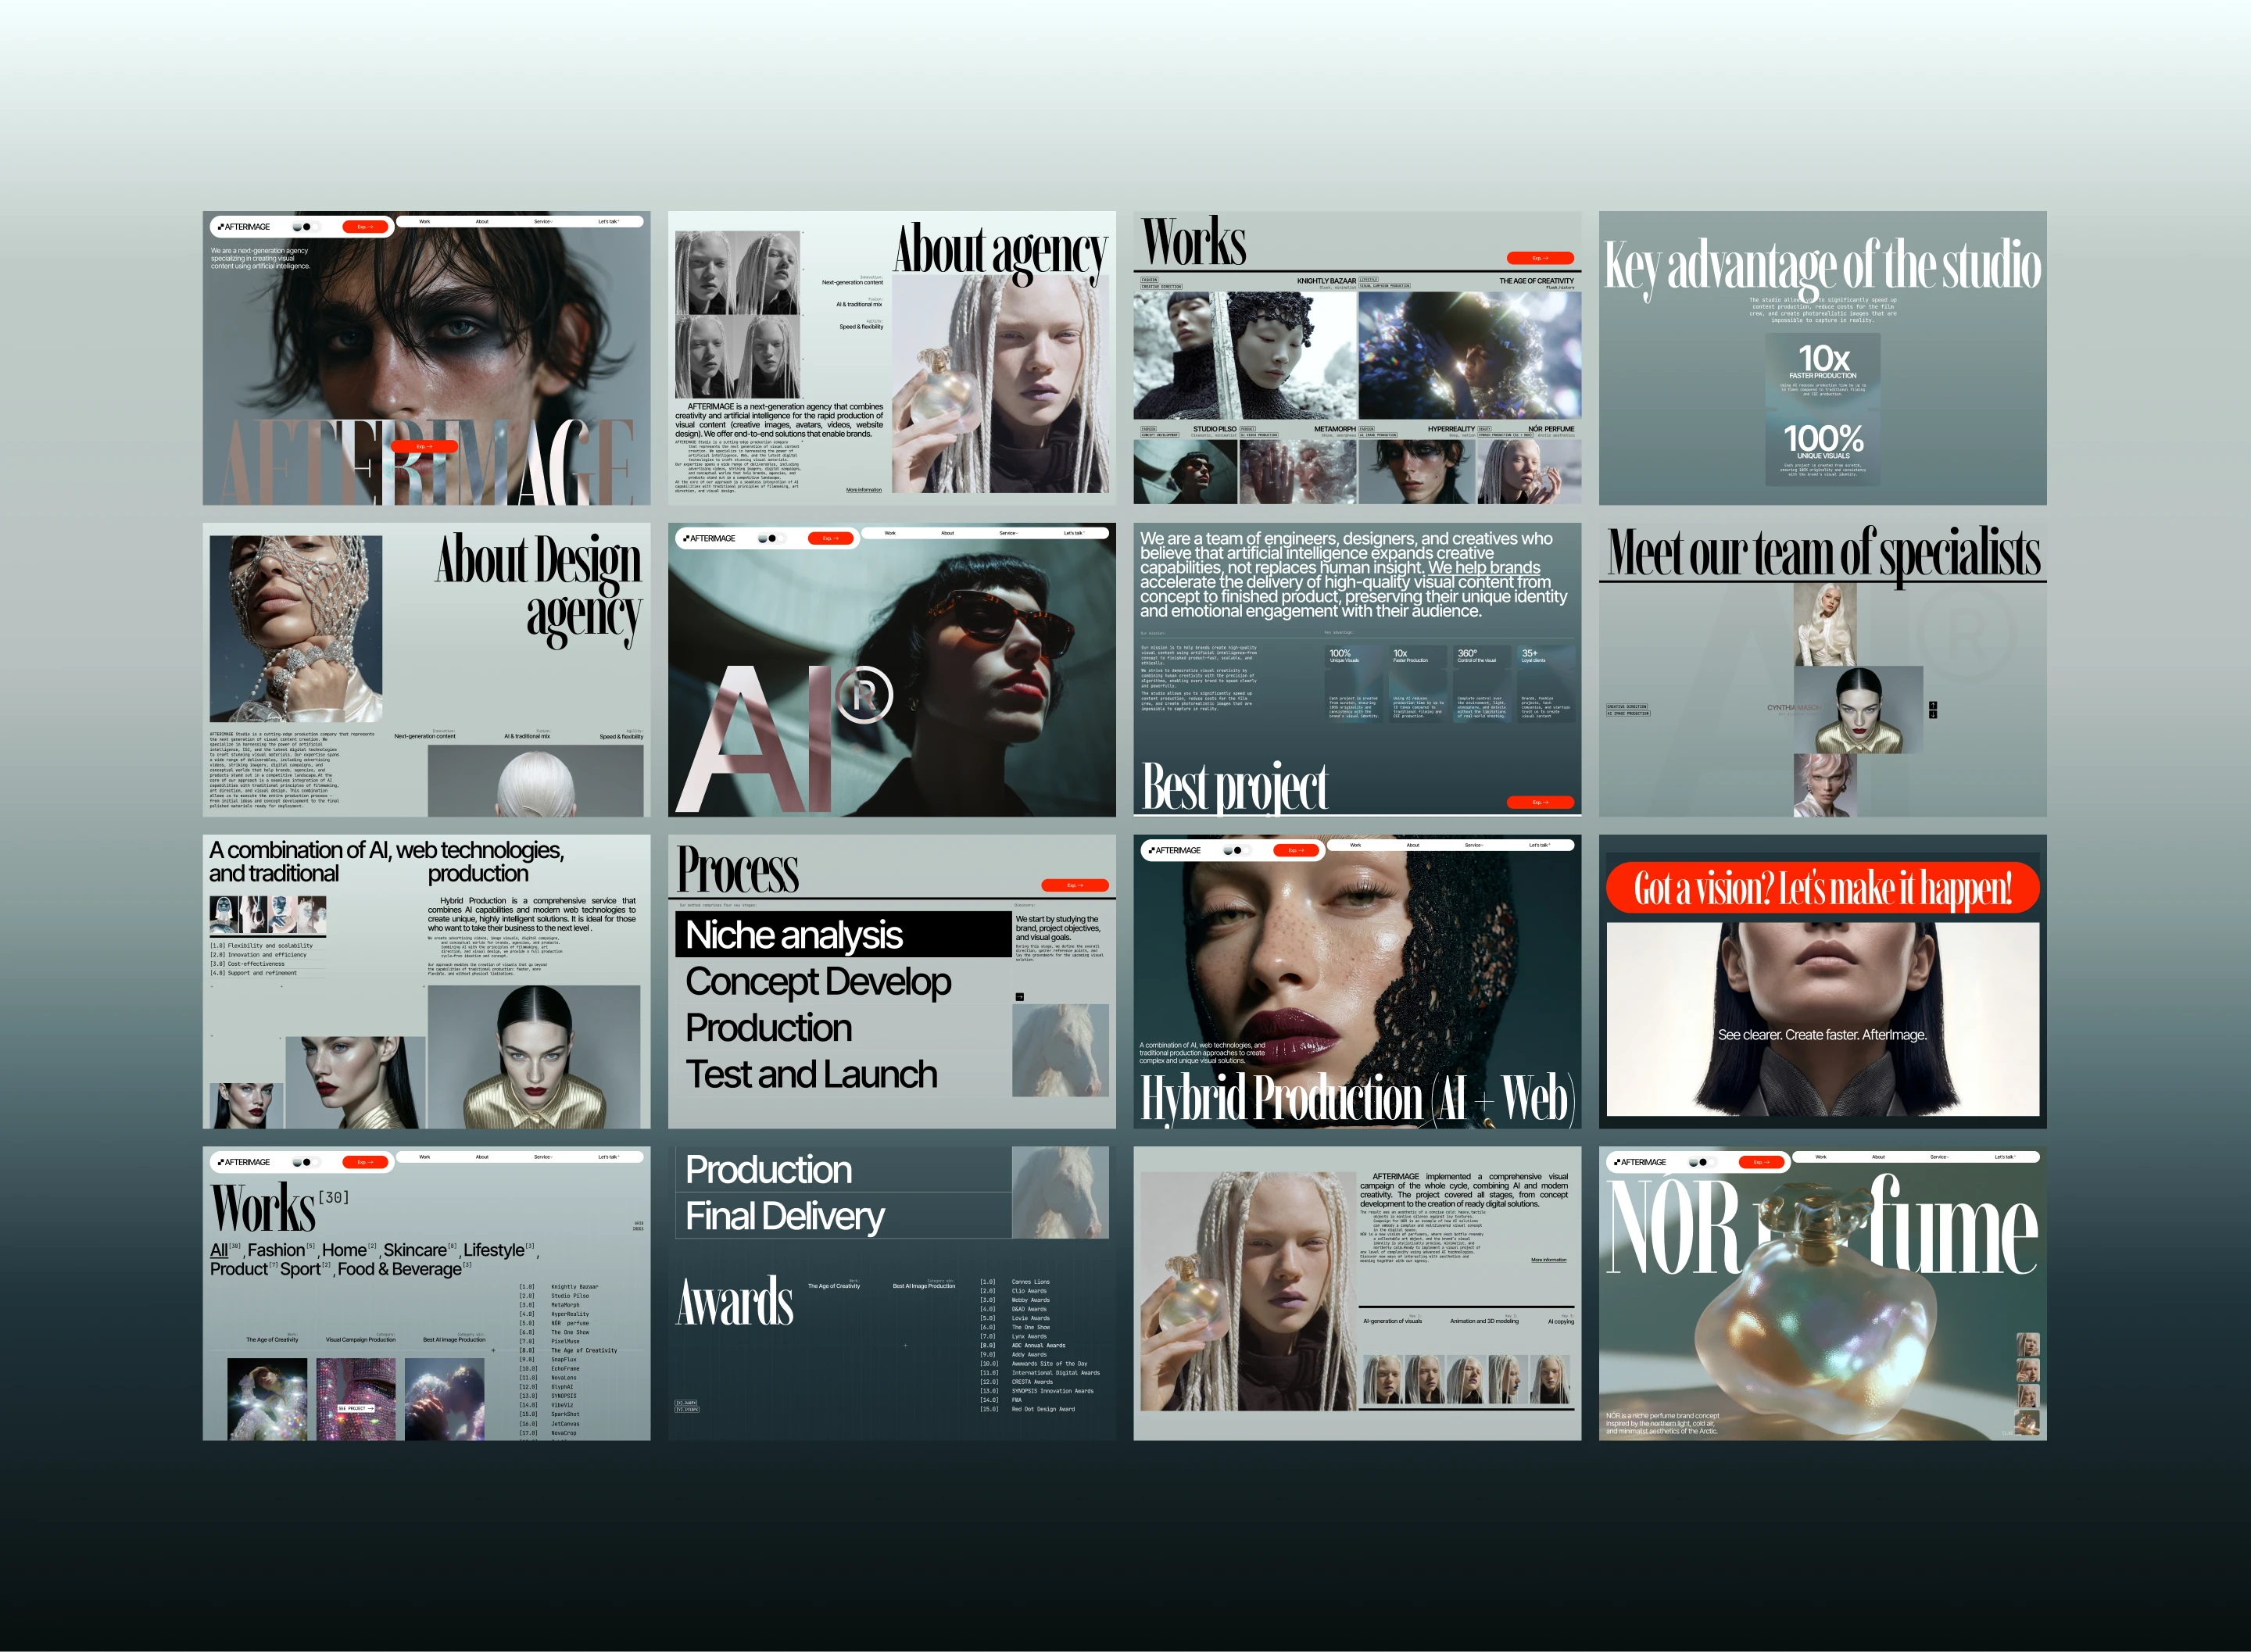Select Lifestyle filter on Works page
Image resolution: width=2251 pixels, height=1652 pixels.
coord(494,1250)
